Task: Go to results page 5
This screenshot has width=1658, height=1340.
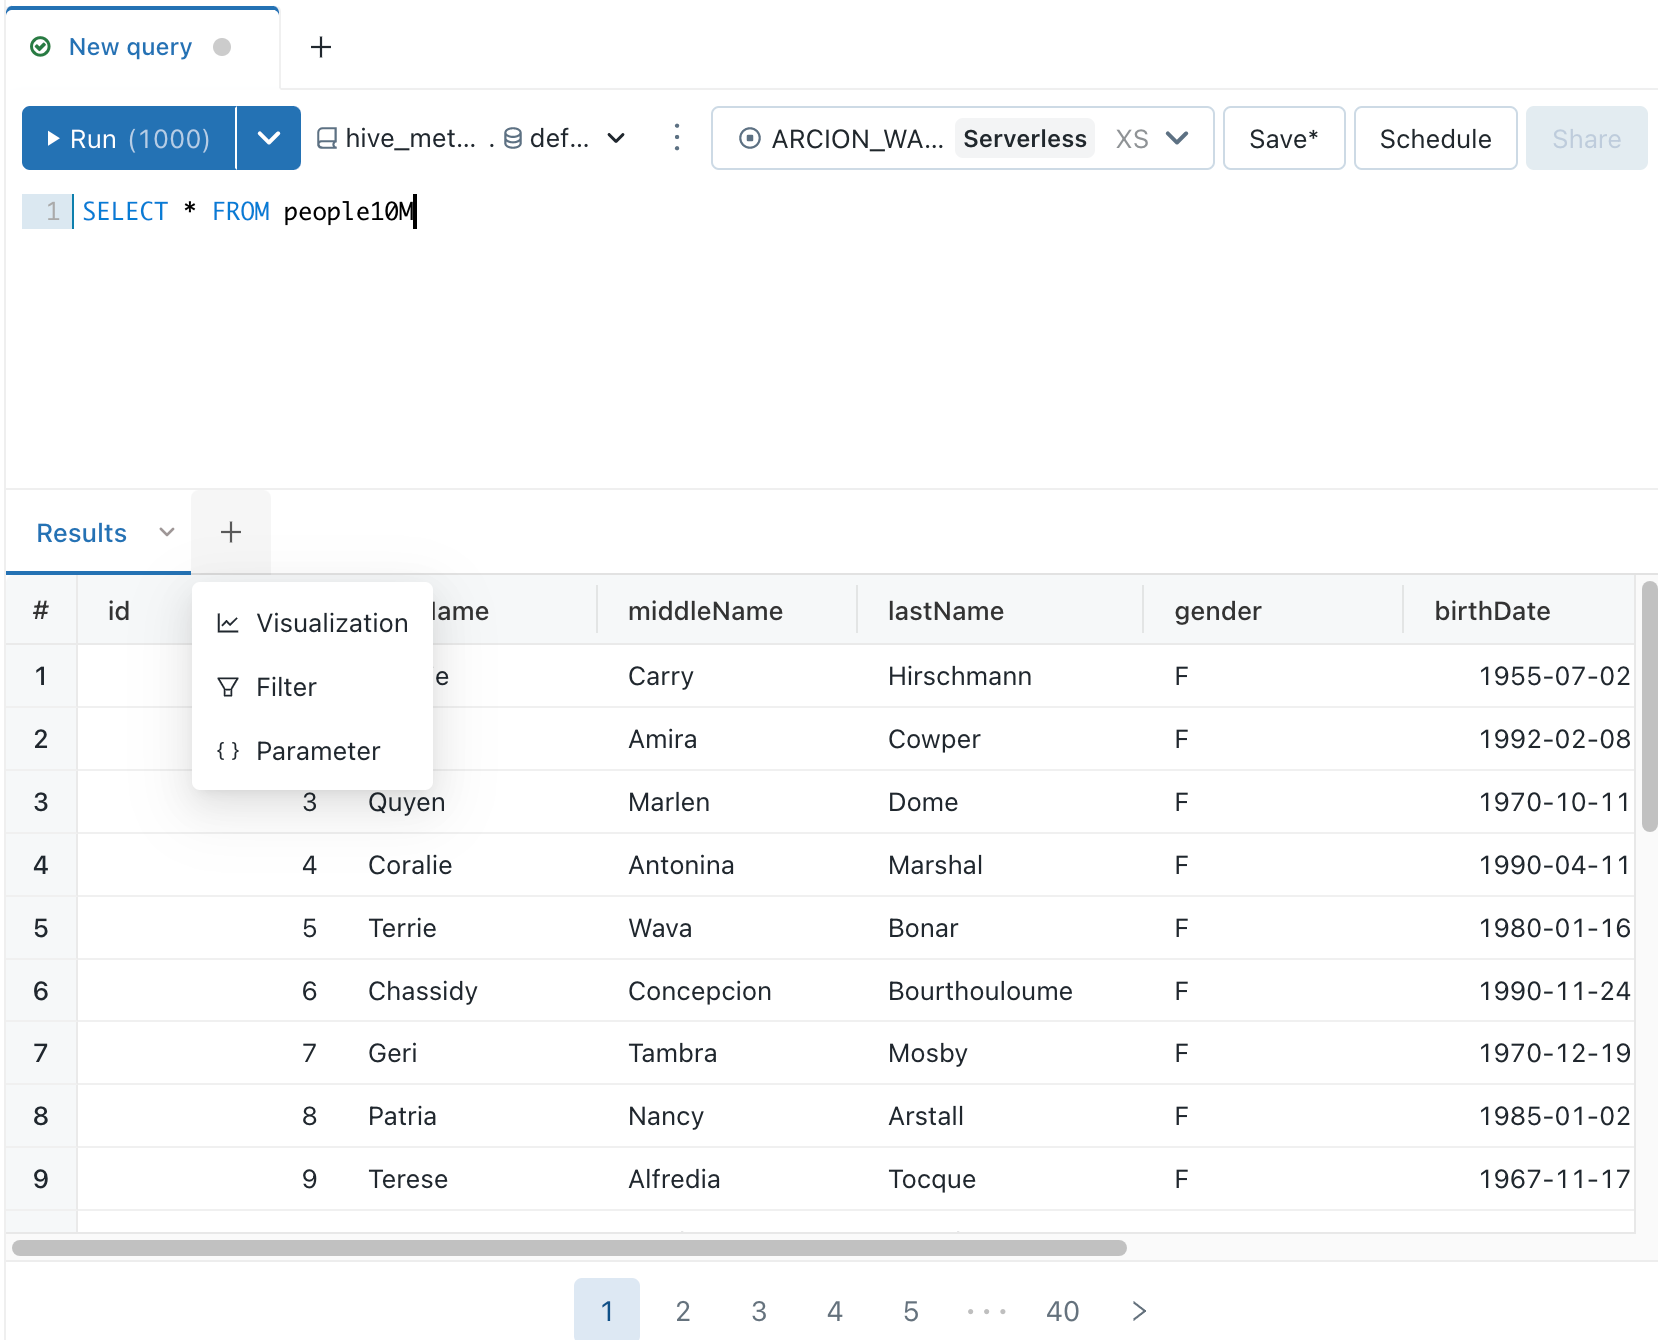Action: click(911, 1310)
